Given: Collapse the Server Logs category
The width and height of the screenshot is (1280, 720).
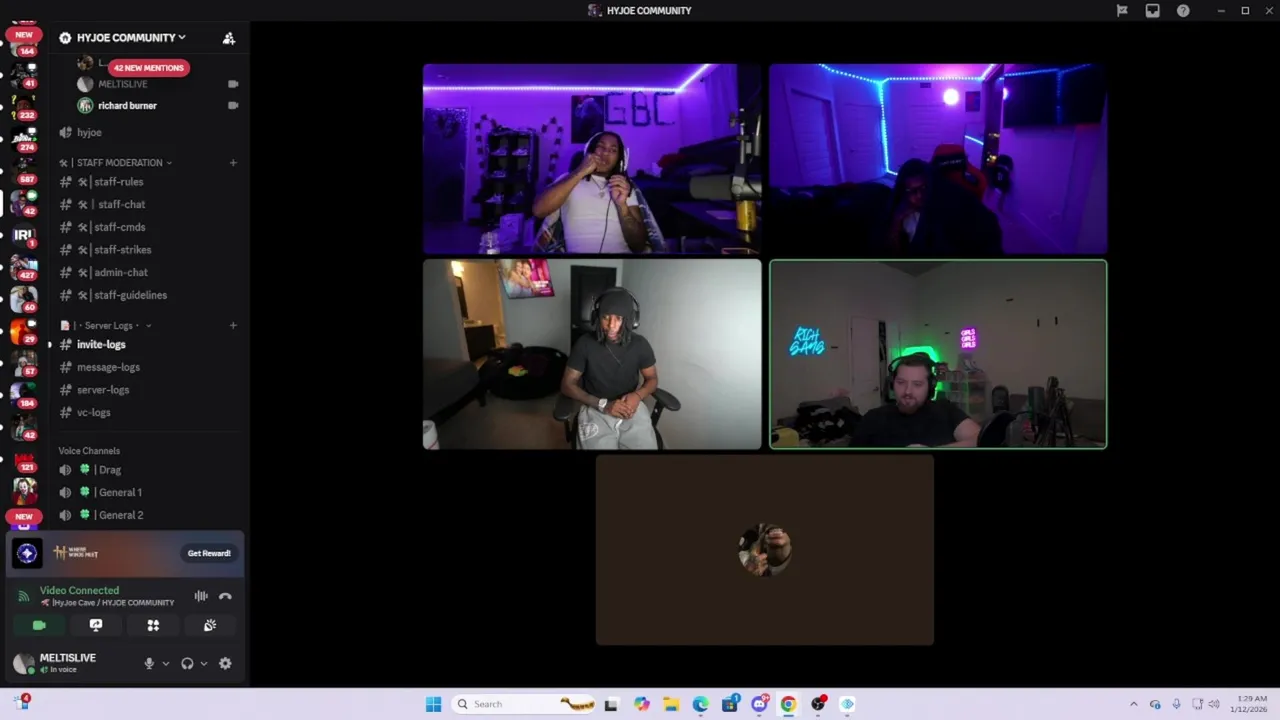Looking at the screenshot, I should coord(107,326).
